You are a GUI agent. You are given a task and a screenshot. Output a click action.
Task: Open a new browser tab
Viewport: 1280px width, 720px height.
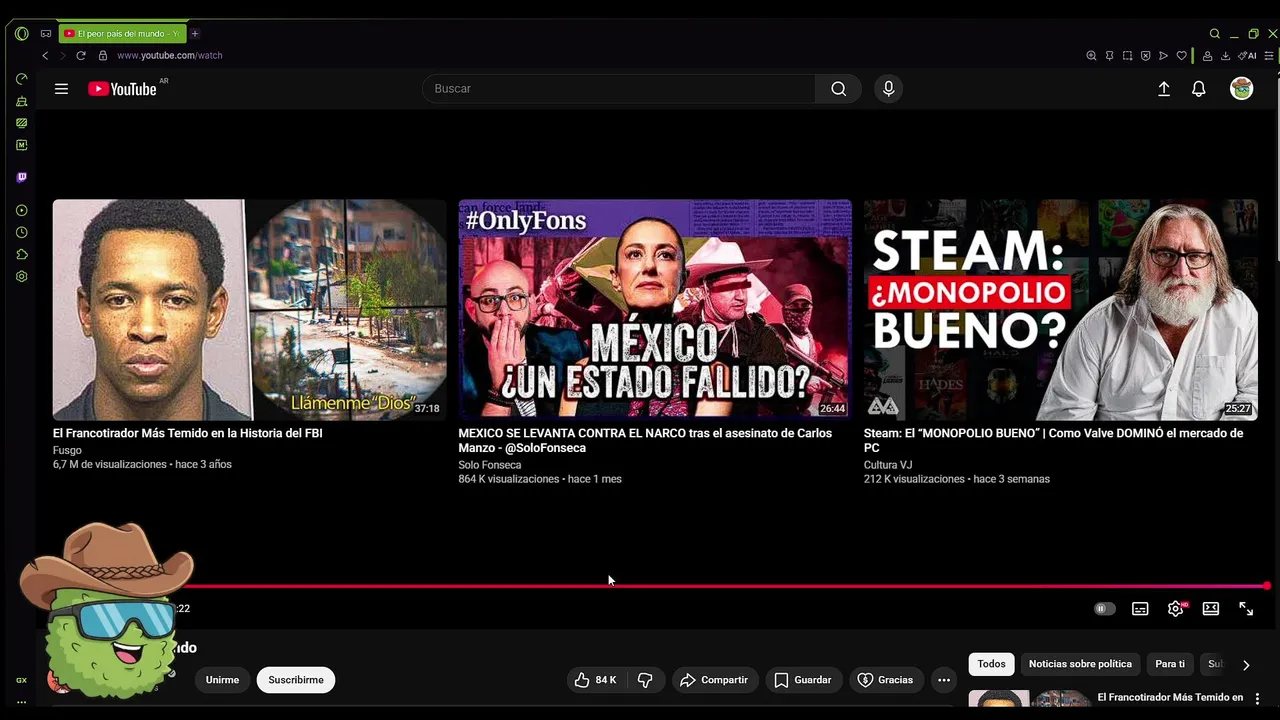click(x=195, y=33)
